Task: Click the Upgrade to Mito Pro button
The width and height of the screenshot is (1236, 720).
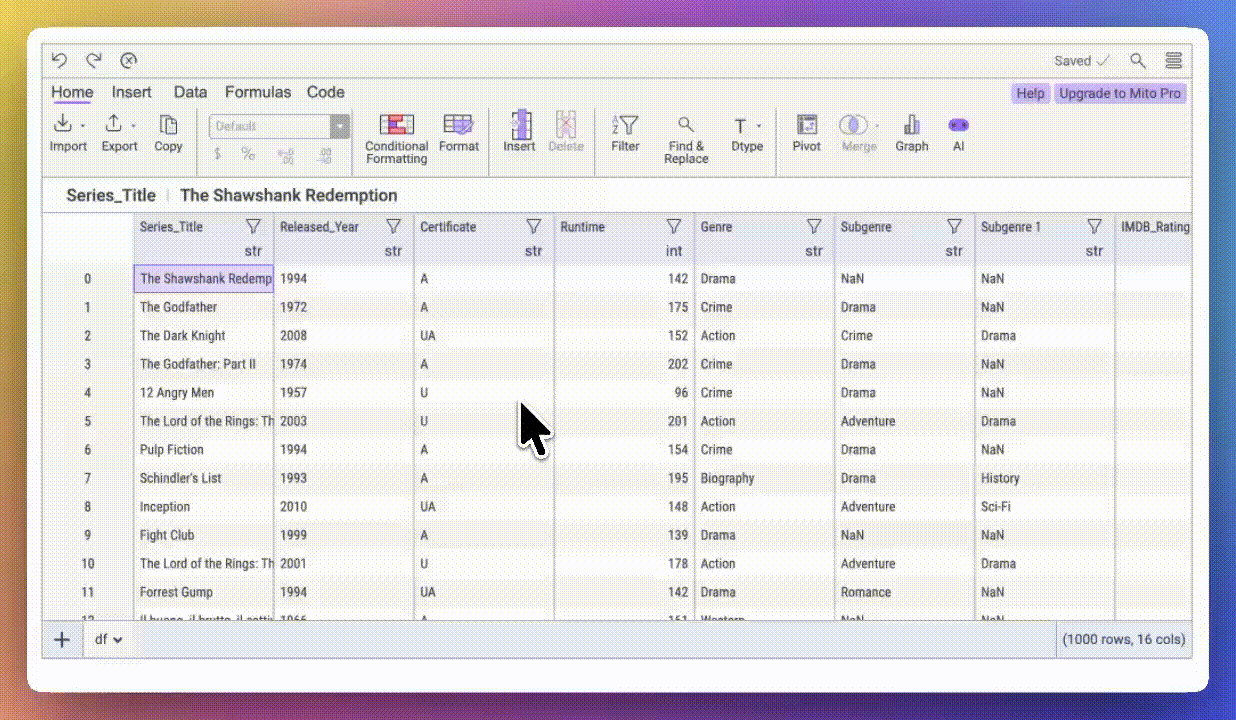Action: point(1119,92)
